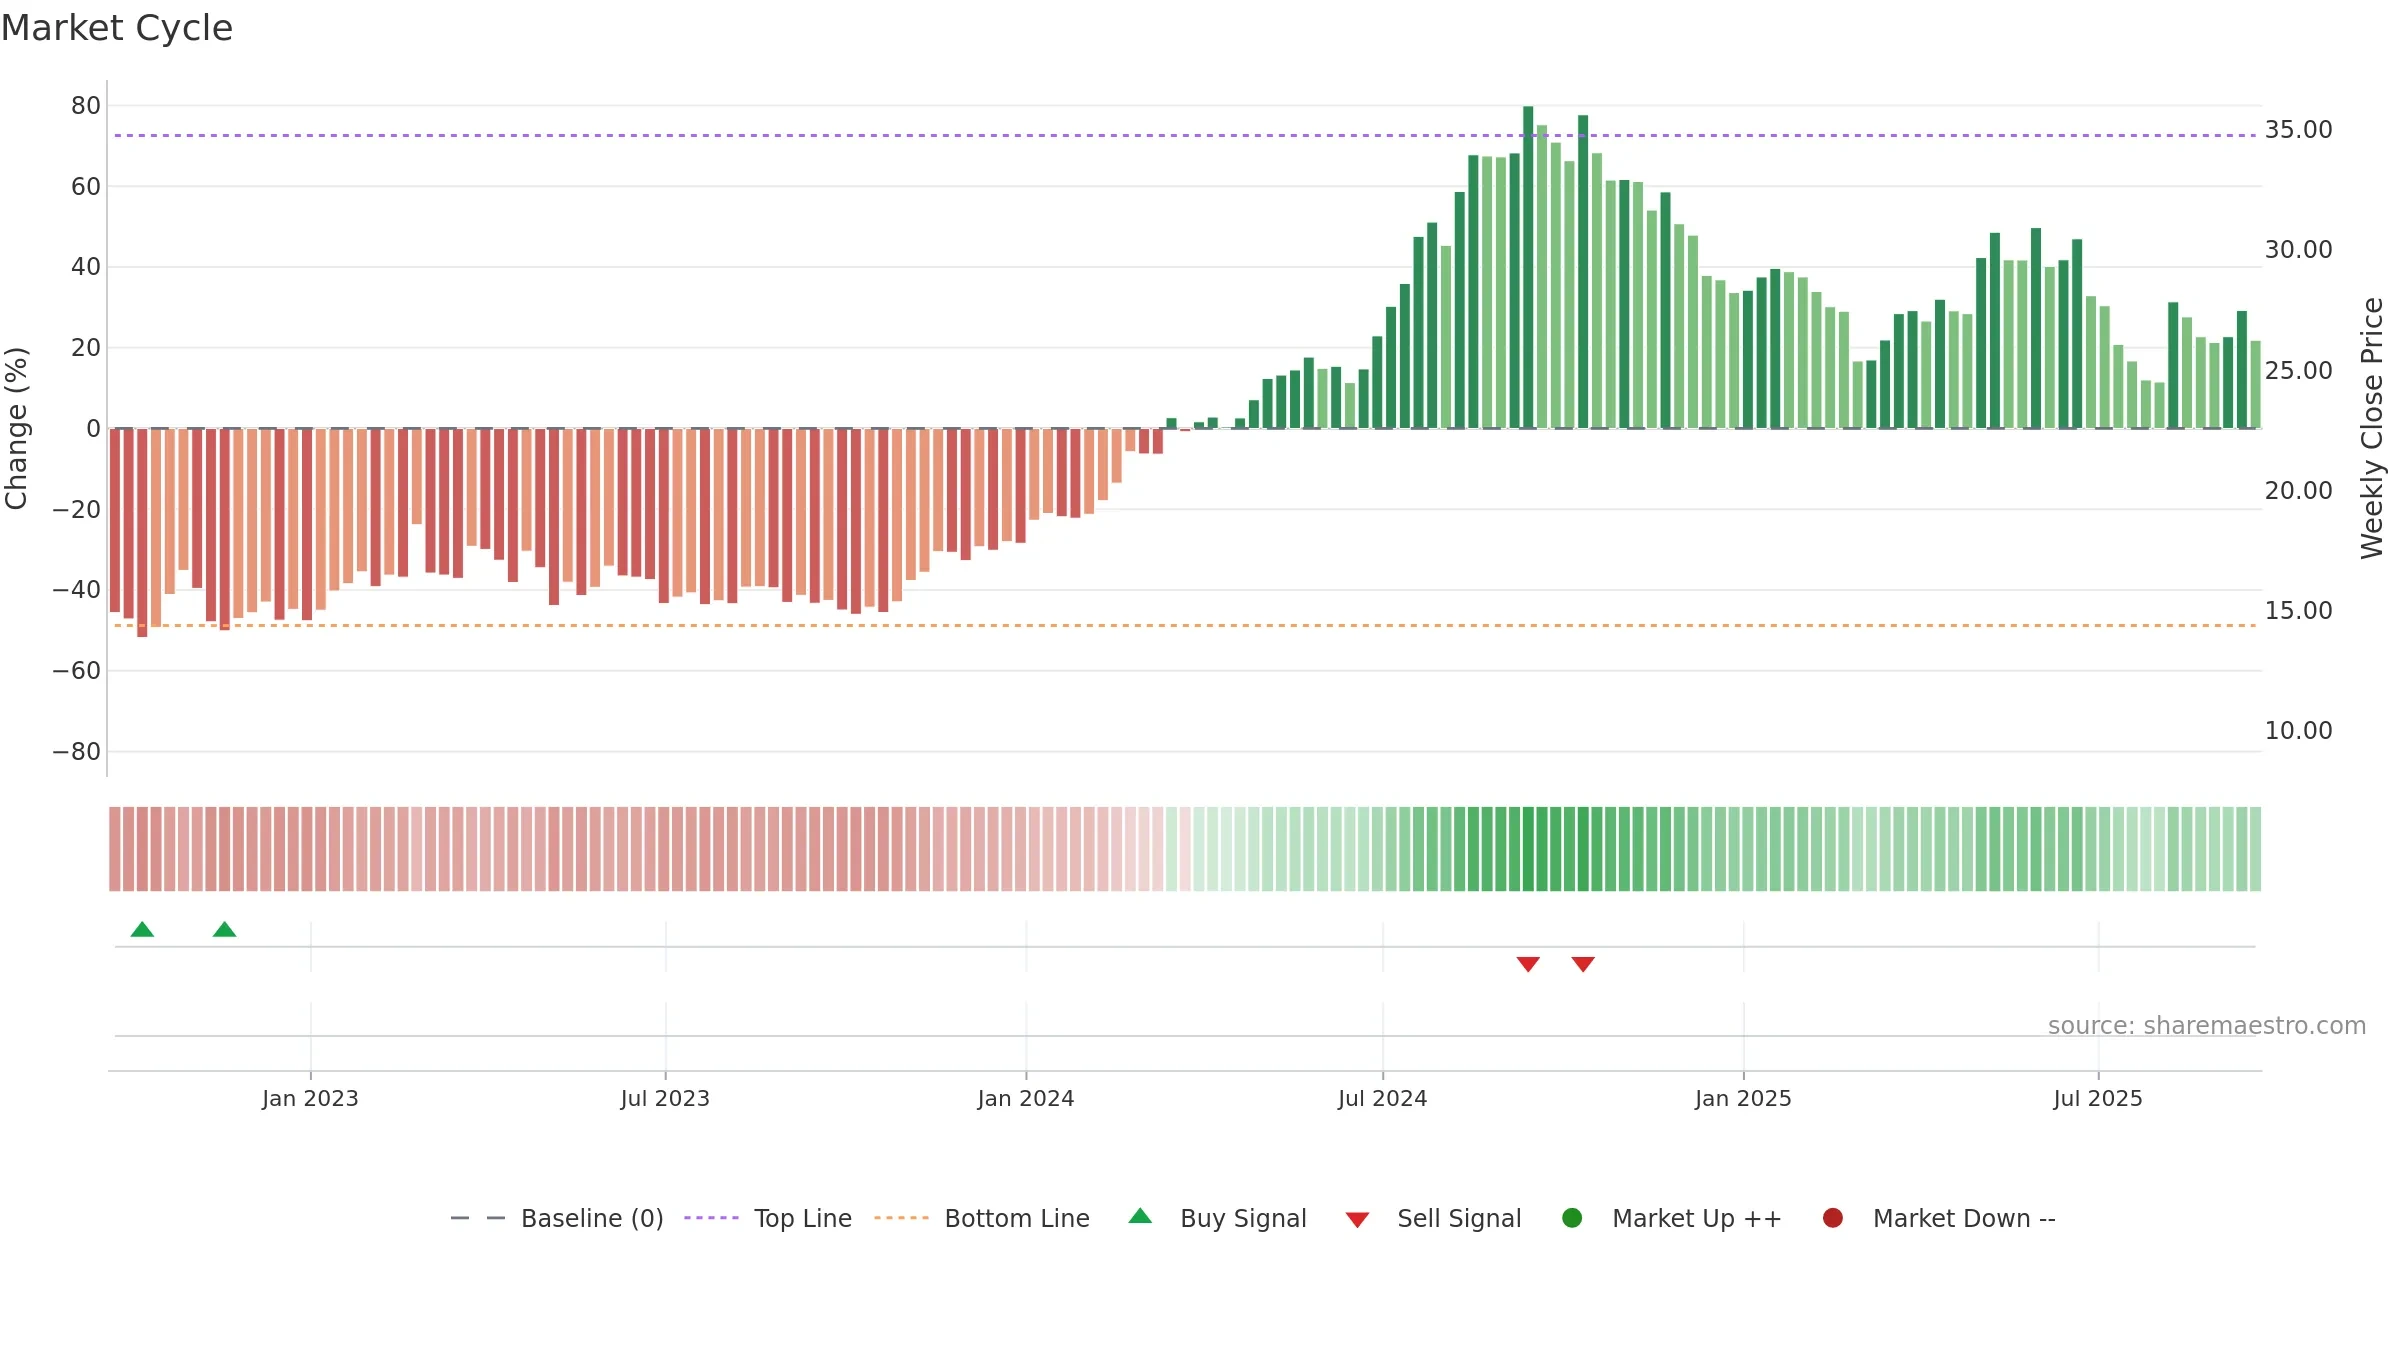Click the 15.00 price axis tick

[x=2298, y=611]
